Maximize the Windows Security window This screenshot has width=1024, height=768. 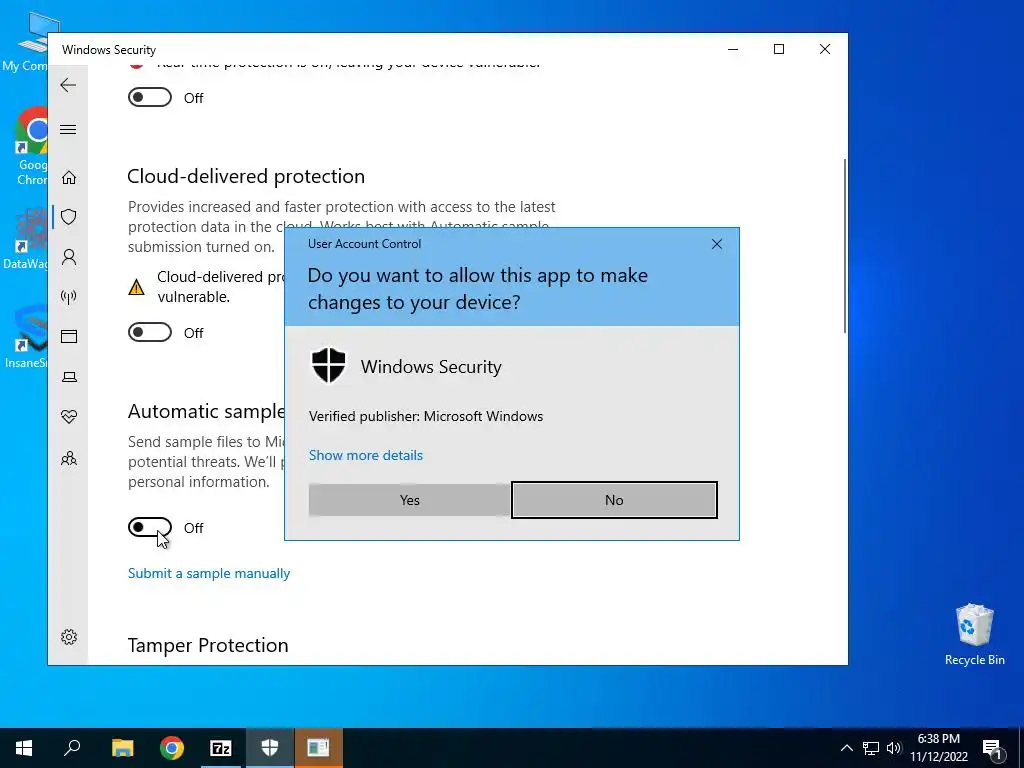[778, 49]
